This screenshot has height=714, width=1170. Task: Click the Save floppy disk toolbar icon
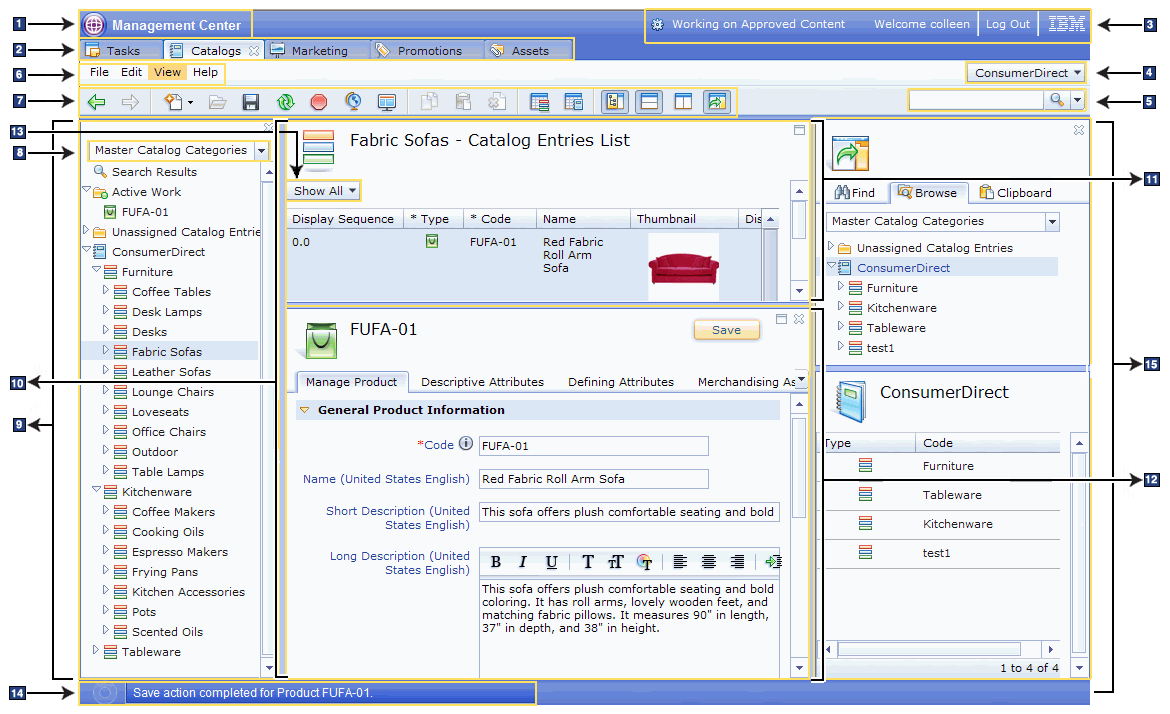click(251, 101)
